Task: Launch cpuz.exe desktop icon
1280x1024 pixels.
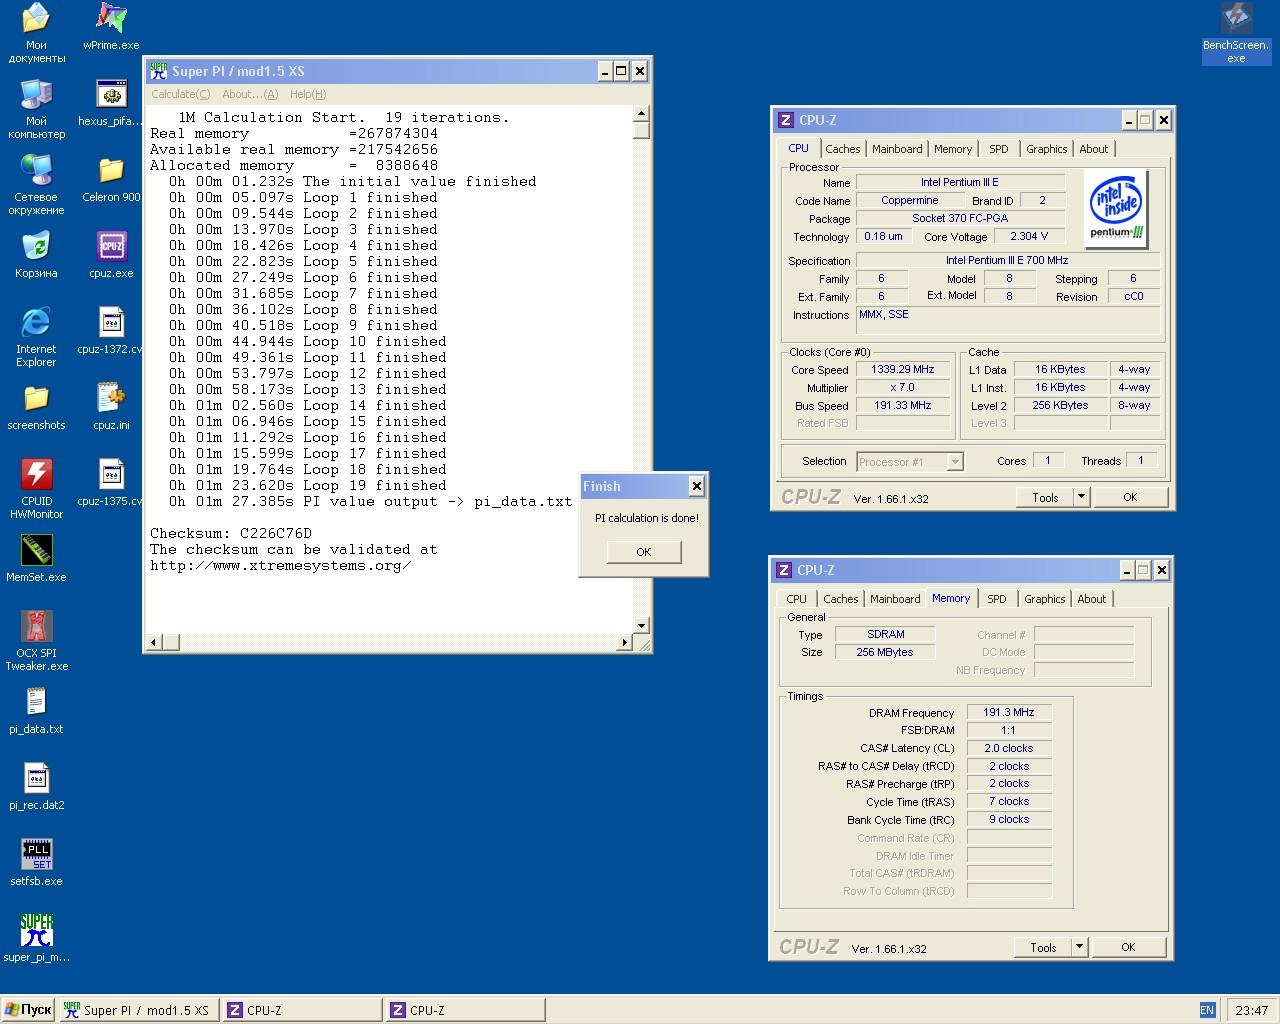Action: [111, 255]
